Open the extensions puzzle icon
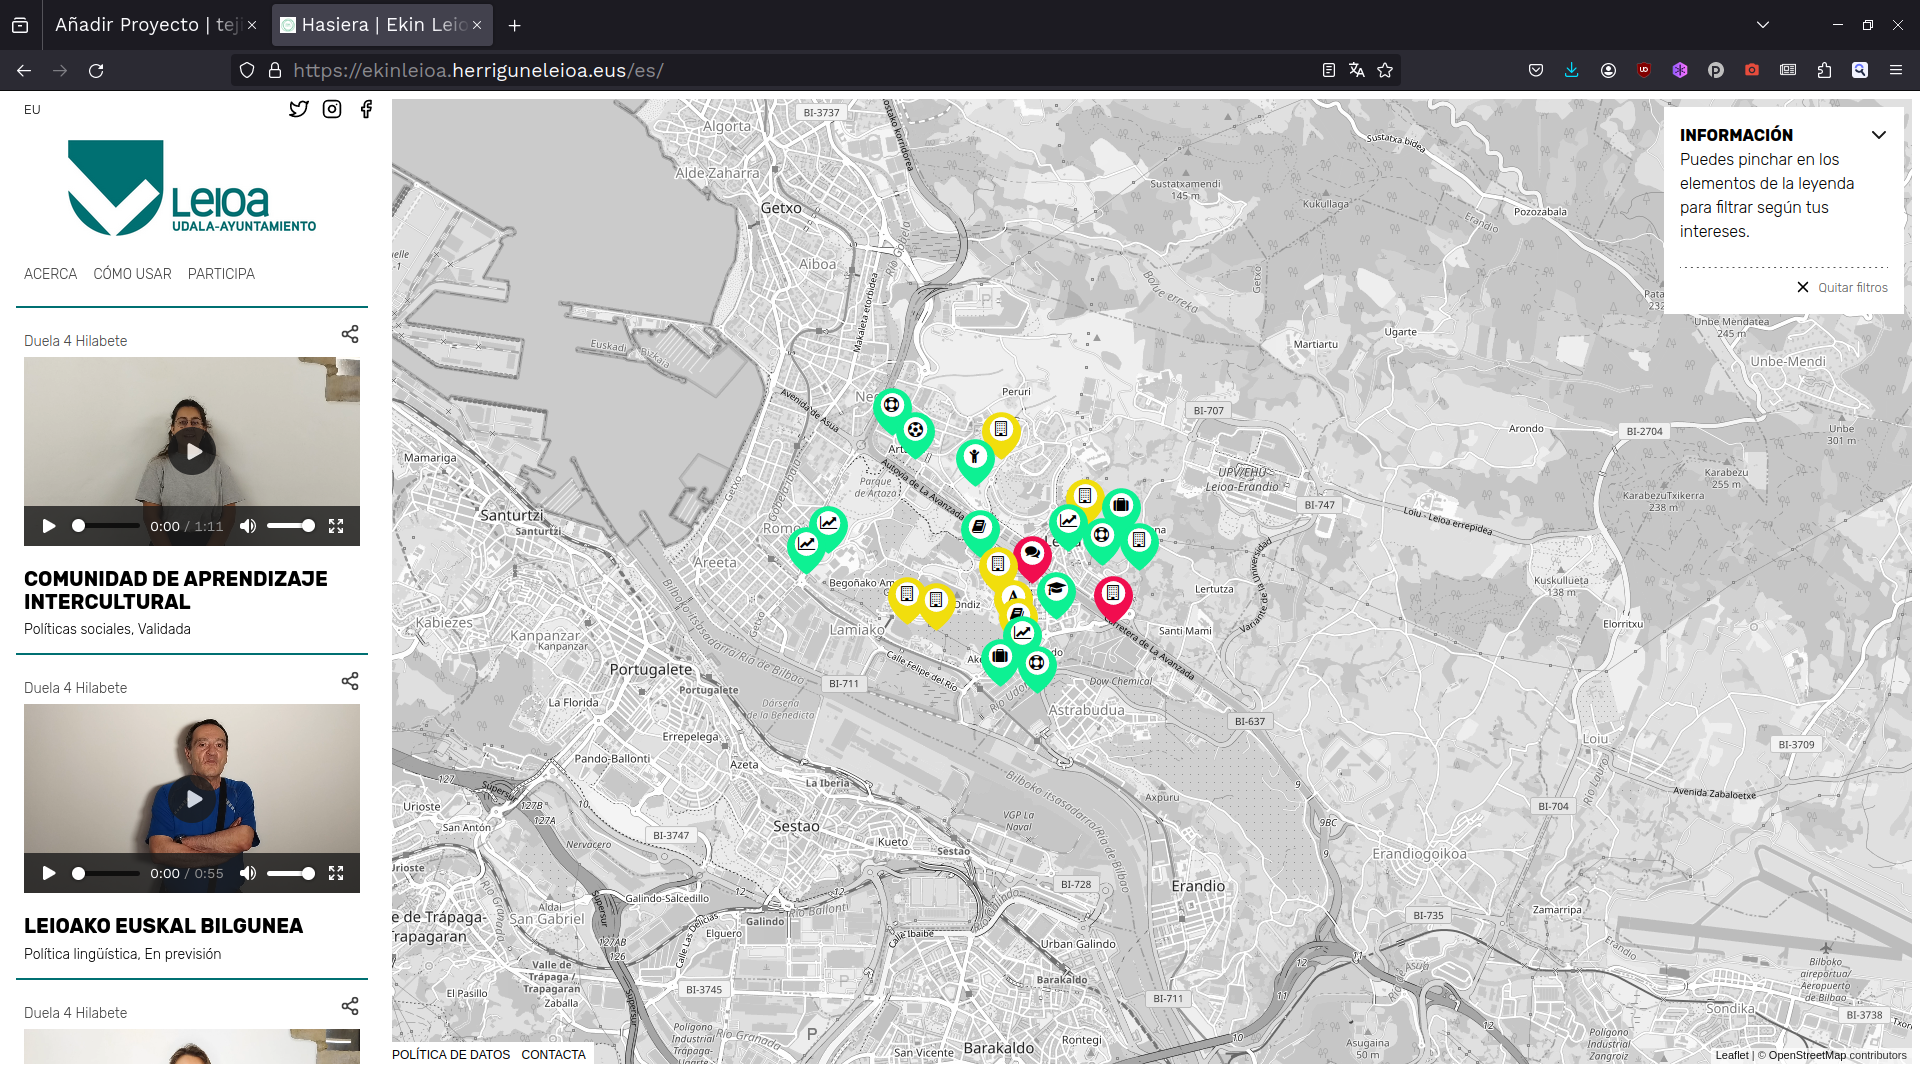 pyautogui.click(x=1824, y=70)
